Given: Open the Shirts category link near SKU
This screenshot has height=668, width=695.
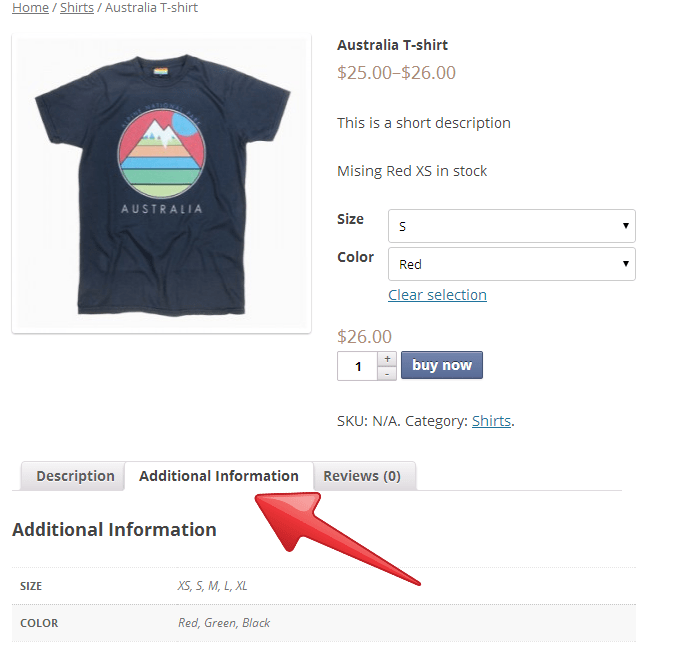Looking at the screenshot, I should point(491,421).
